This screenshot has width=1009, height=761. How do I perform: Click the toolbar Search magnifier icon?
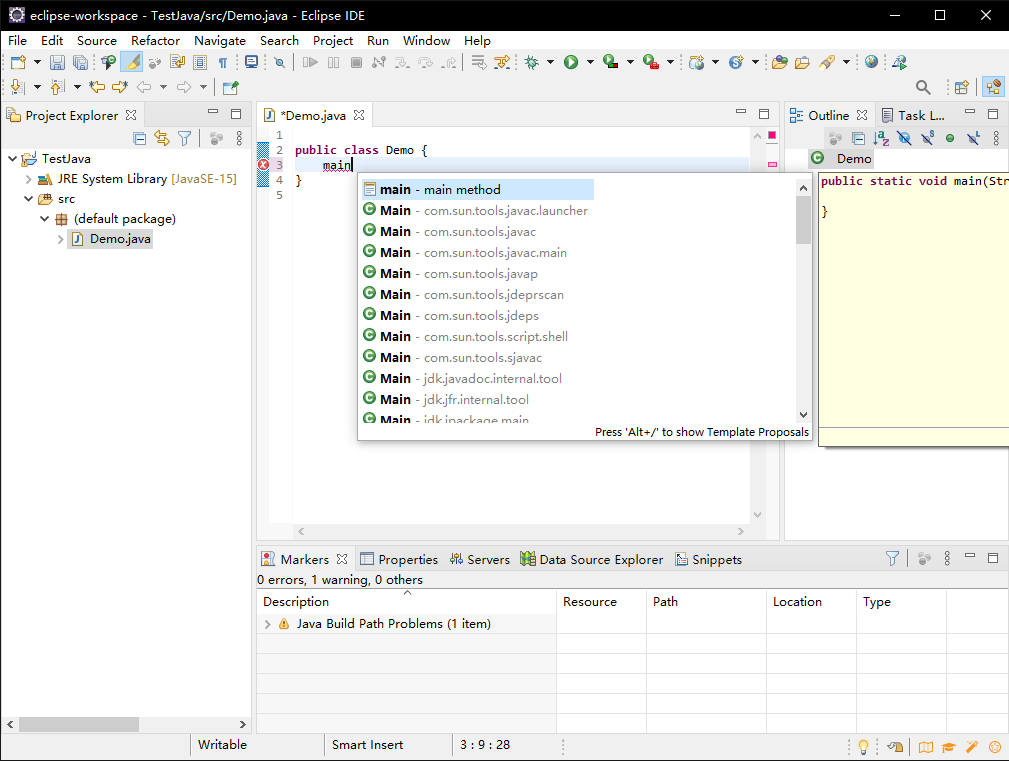(923, 87)
